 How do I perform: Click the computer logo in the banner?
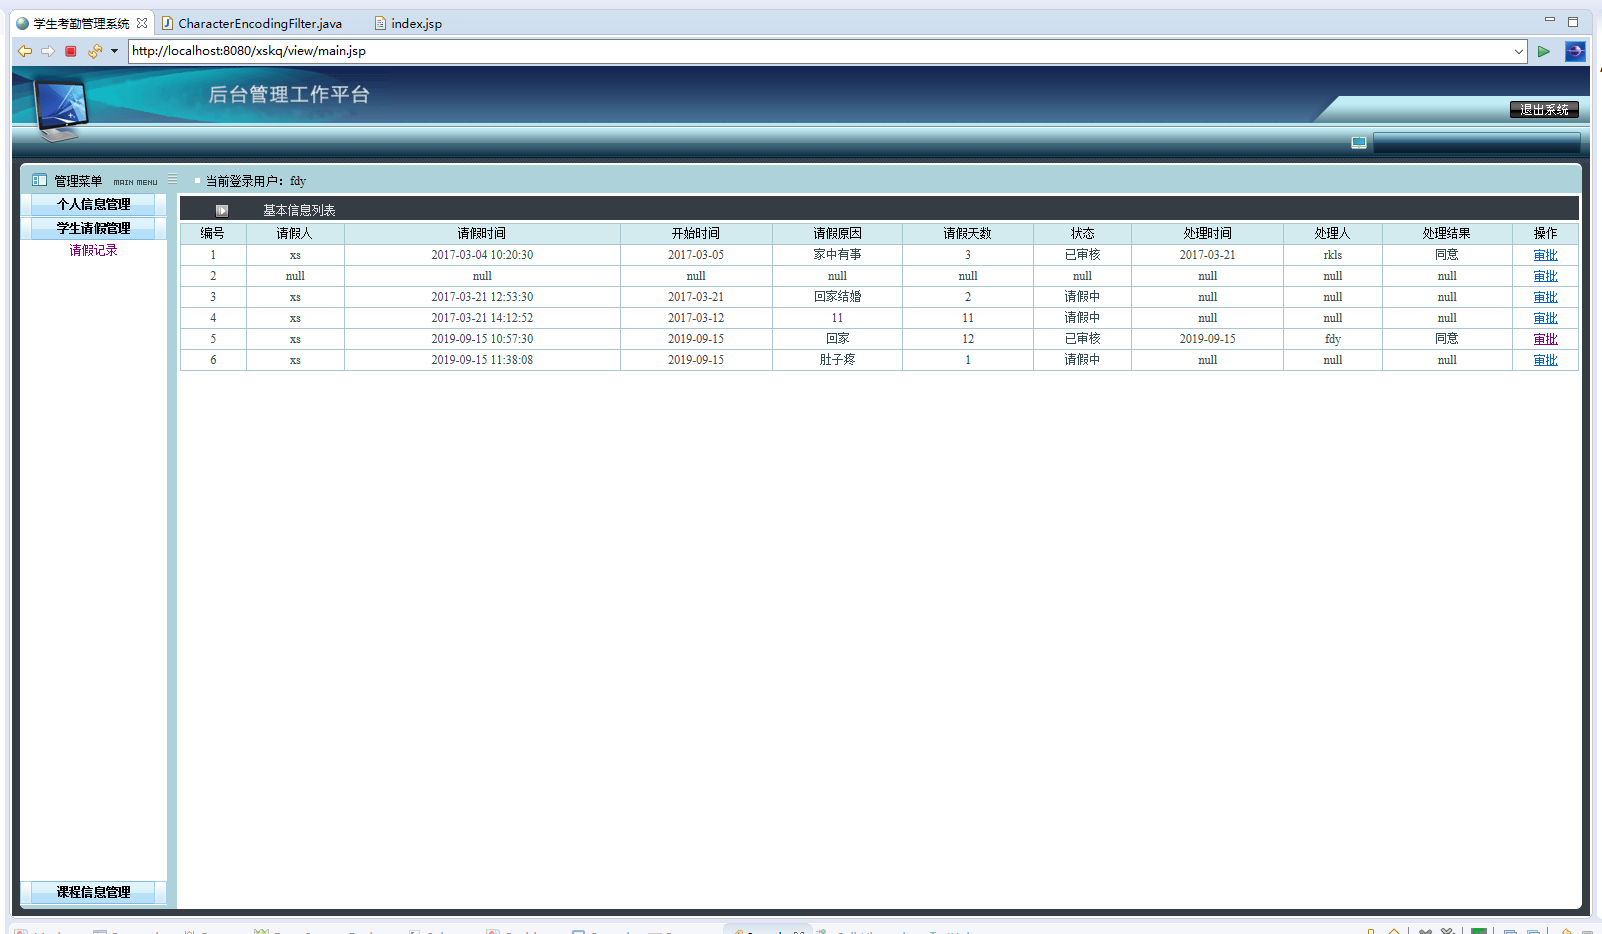pyautogui.click(x=62, y=109)
